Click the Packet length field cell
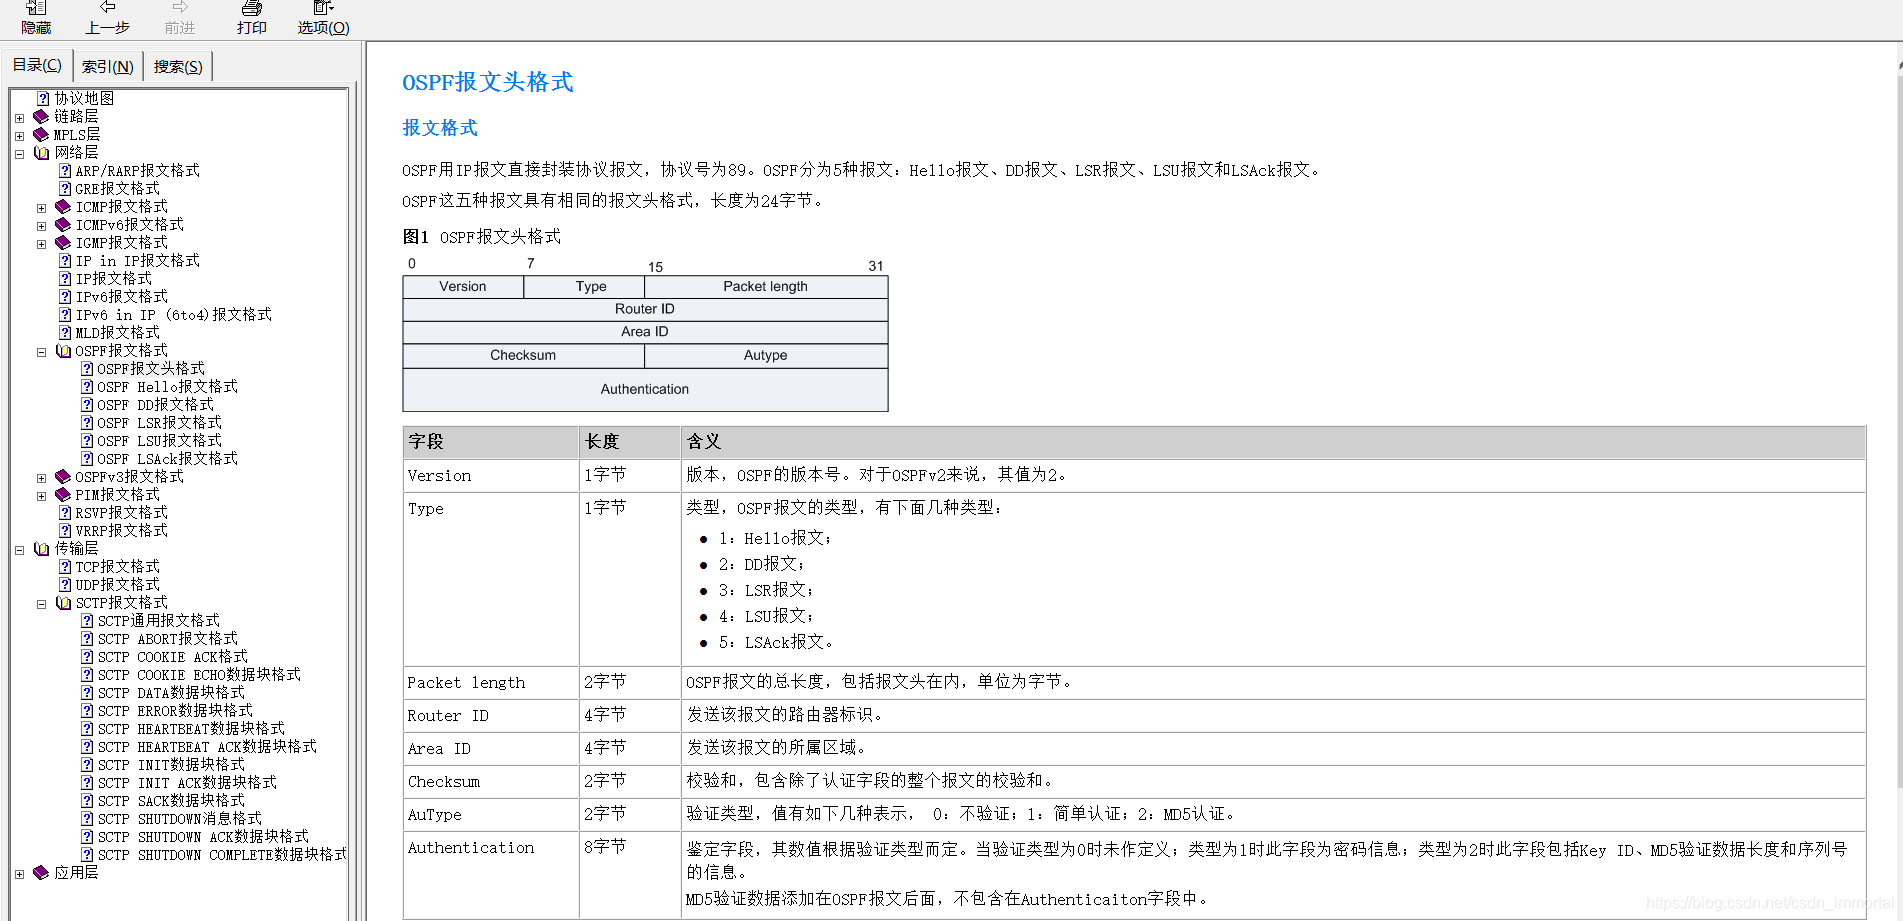Viewport: 1903px width, 921px height. pyautogui.click(x=491, y=683)
